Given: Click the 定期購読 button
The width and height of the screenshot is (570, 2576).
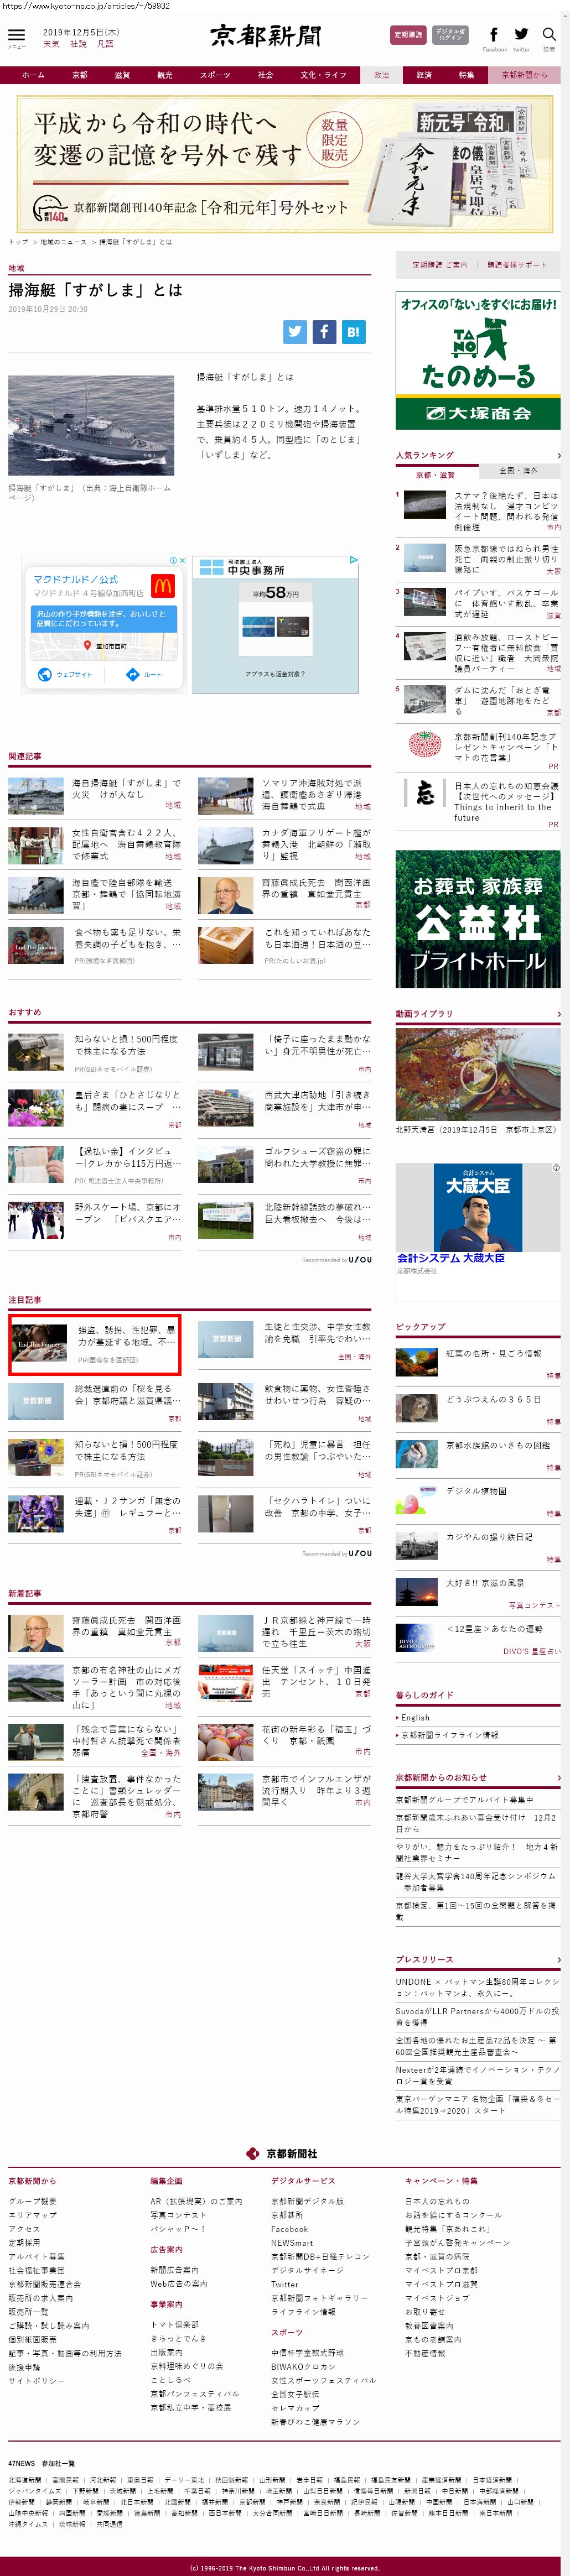Looking at the screenshot, I should pos(408,35).
